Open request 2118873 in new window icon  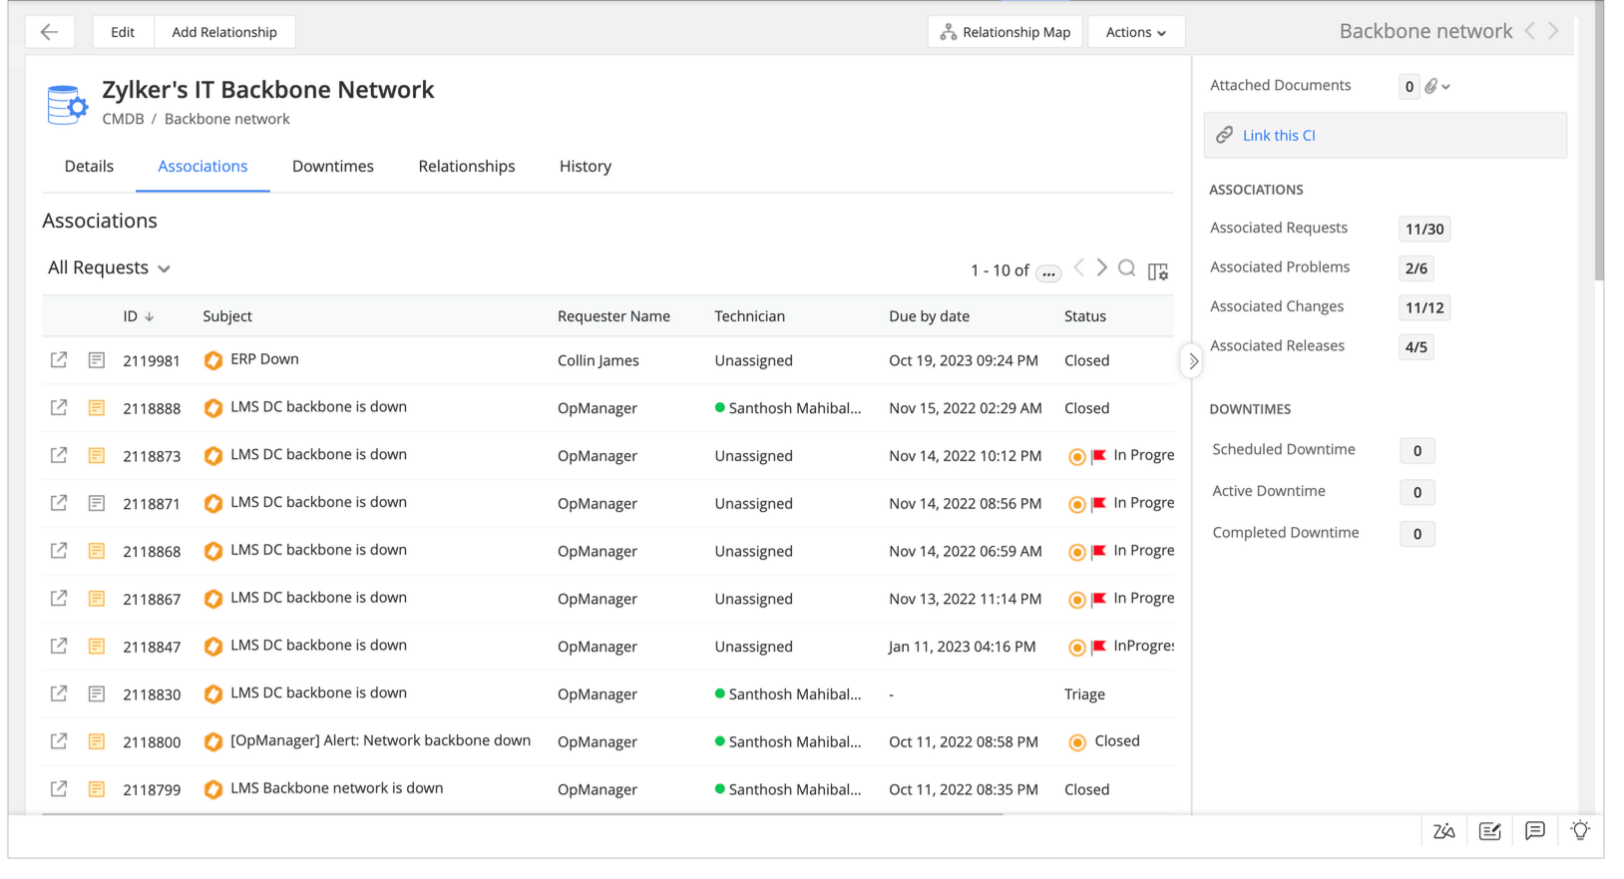59,455
